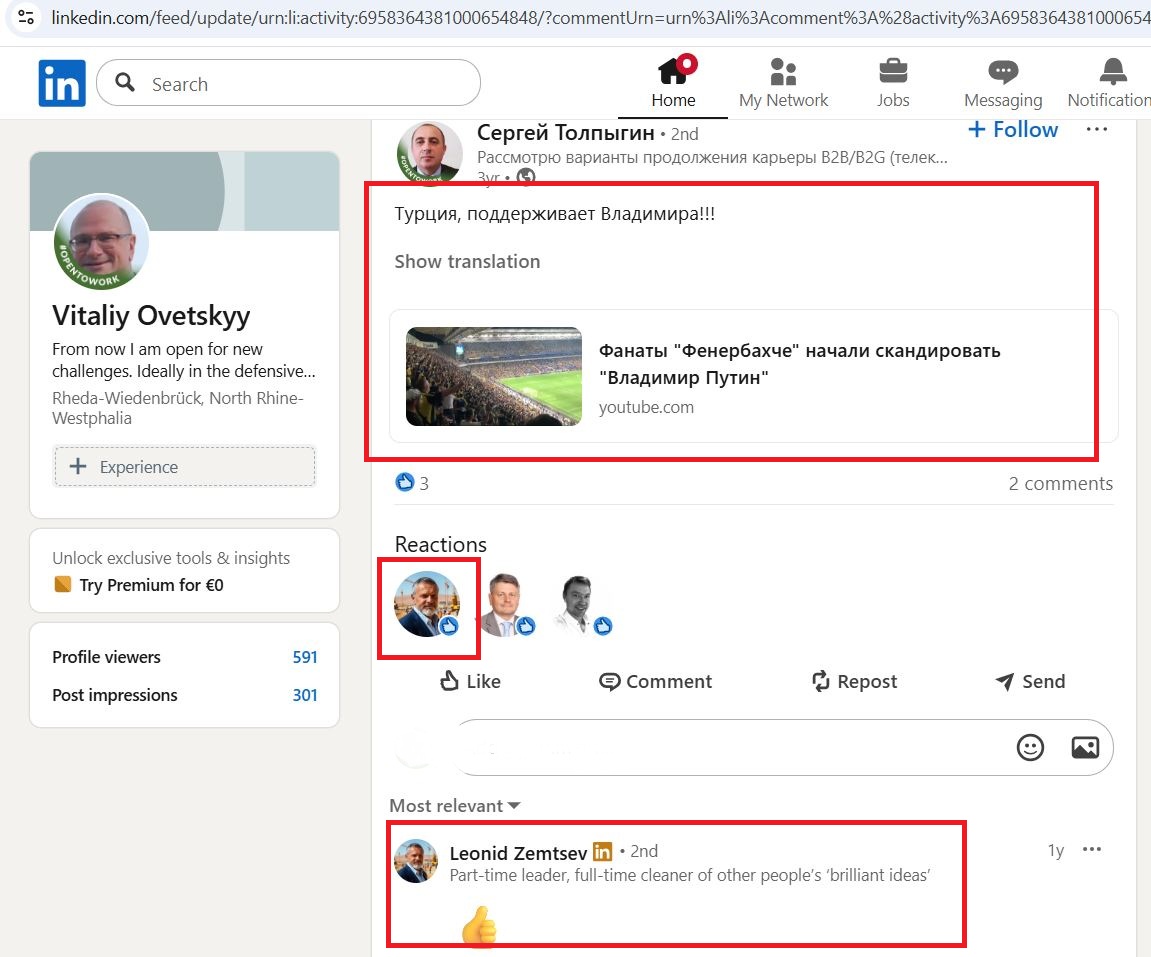Open the My Network icon
The height and width of the screenshot is (957, 1151).
(783, 72)
